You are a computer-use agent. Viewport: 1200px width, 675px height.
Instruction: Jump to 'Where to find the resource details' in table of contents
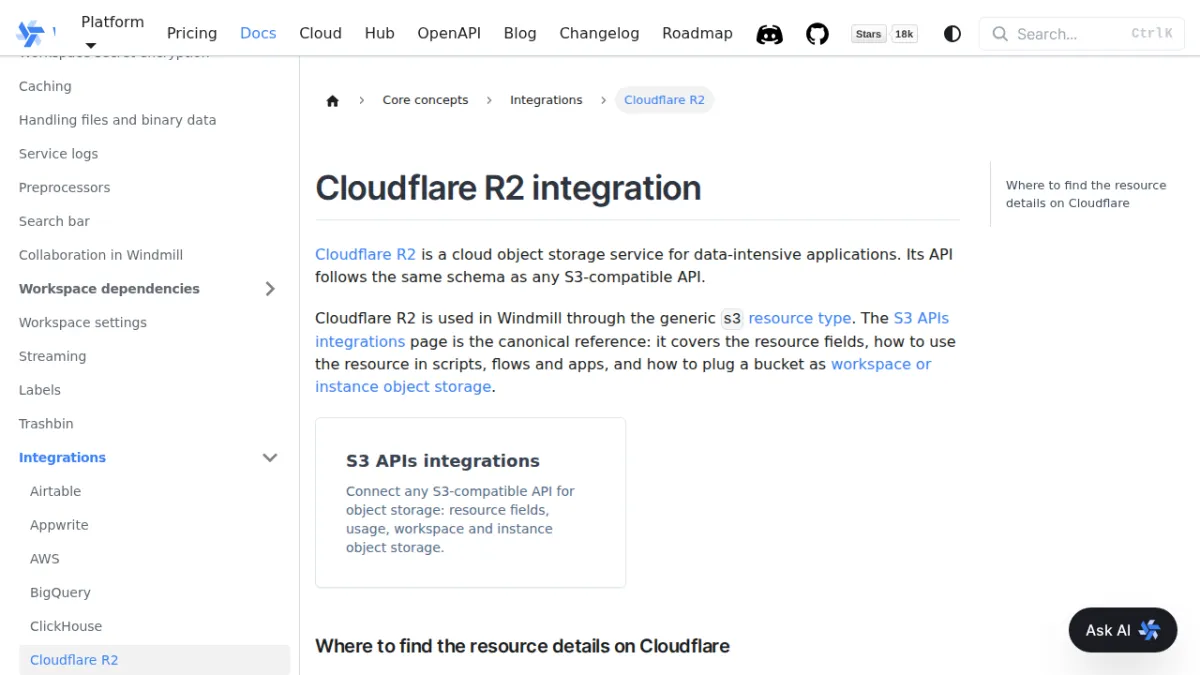click(1086, 194)
